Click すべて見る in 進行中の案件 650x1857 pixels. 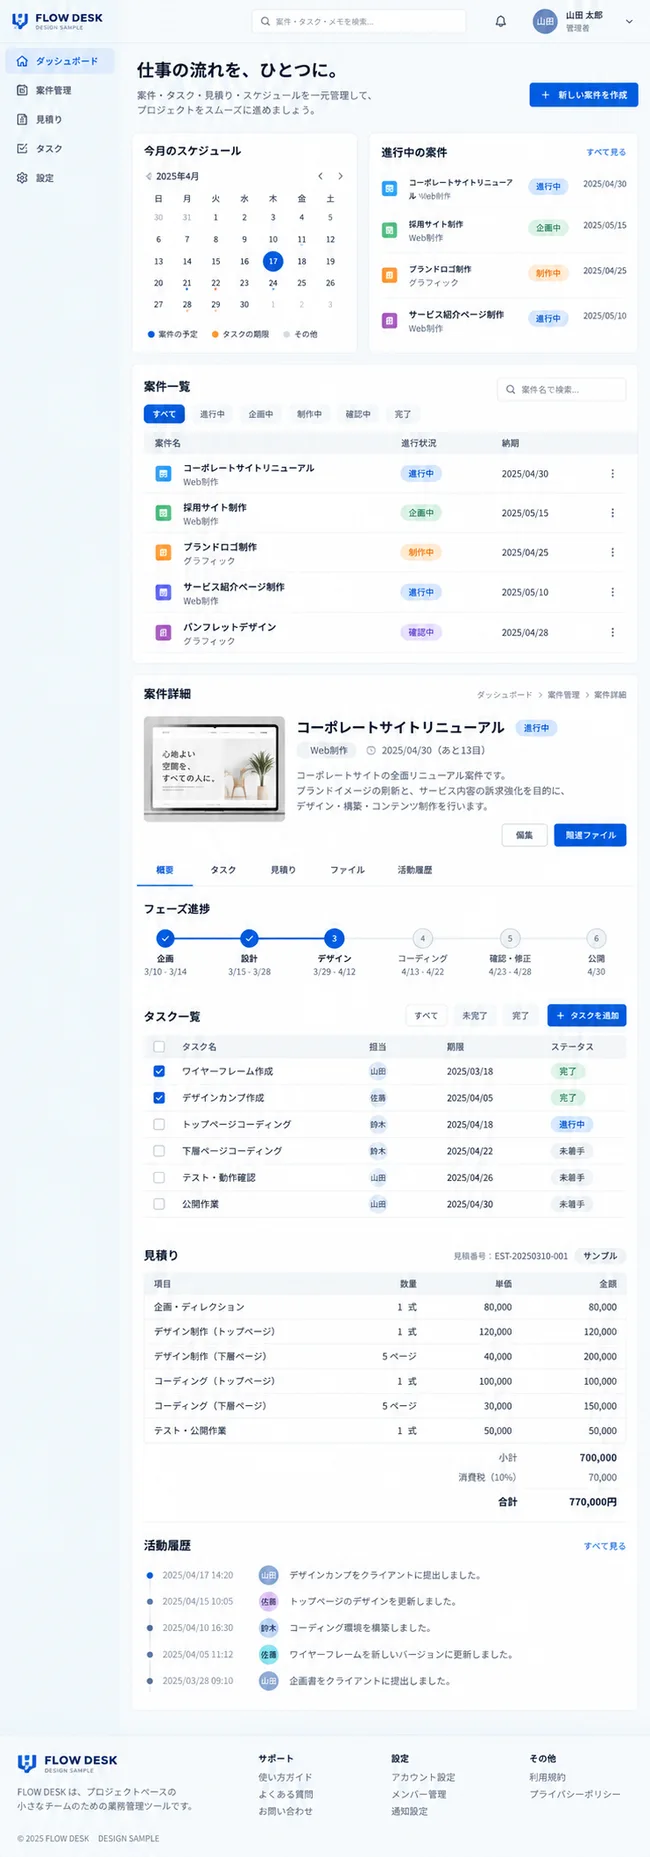606,152
